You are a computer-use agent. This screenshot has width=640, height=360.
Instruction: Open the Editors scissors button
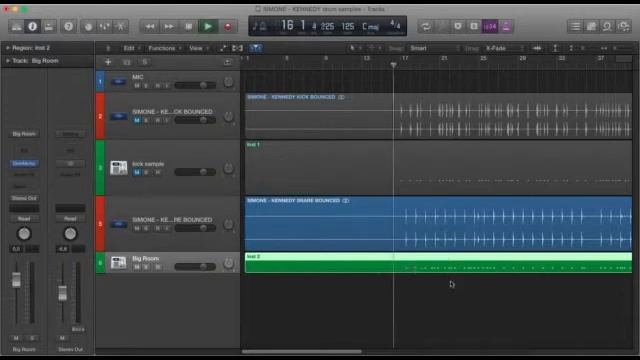121,27
